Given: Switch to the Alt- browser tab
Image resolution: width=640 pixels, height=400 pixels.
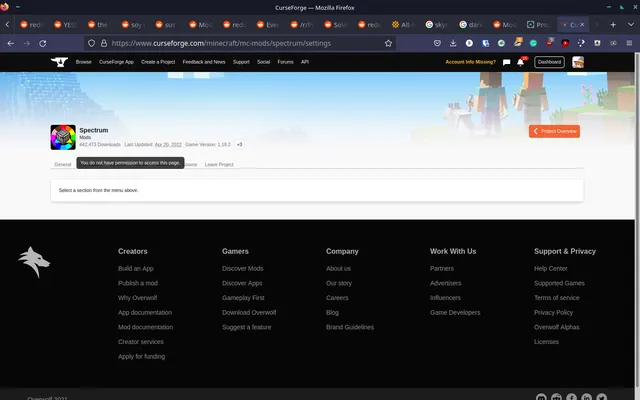Looking at the screenshot, I should 403,25.
